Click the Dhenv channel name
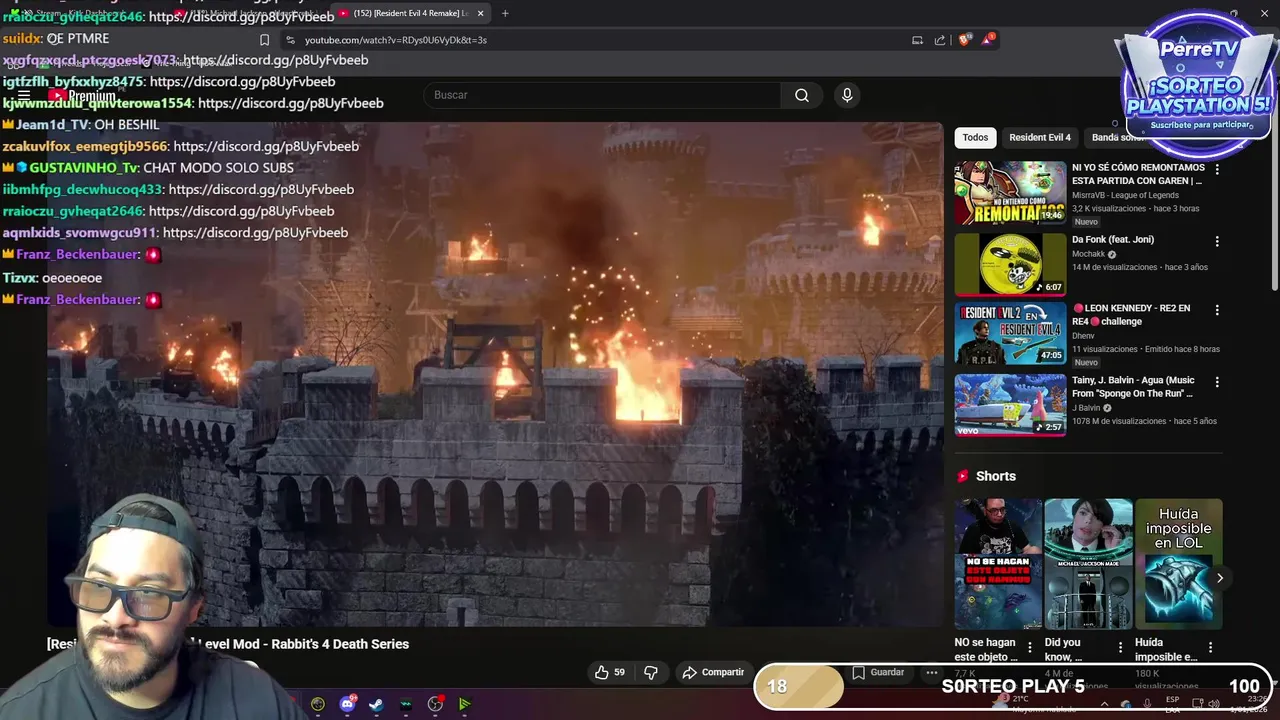1280x720 pixels. [x=1083, y=335]
